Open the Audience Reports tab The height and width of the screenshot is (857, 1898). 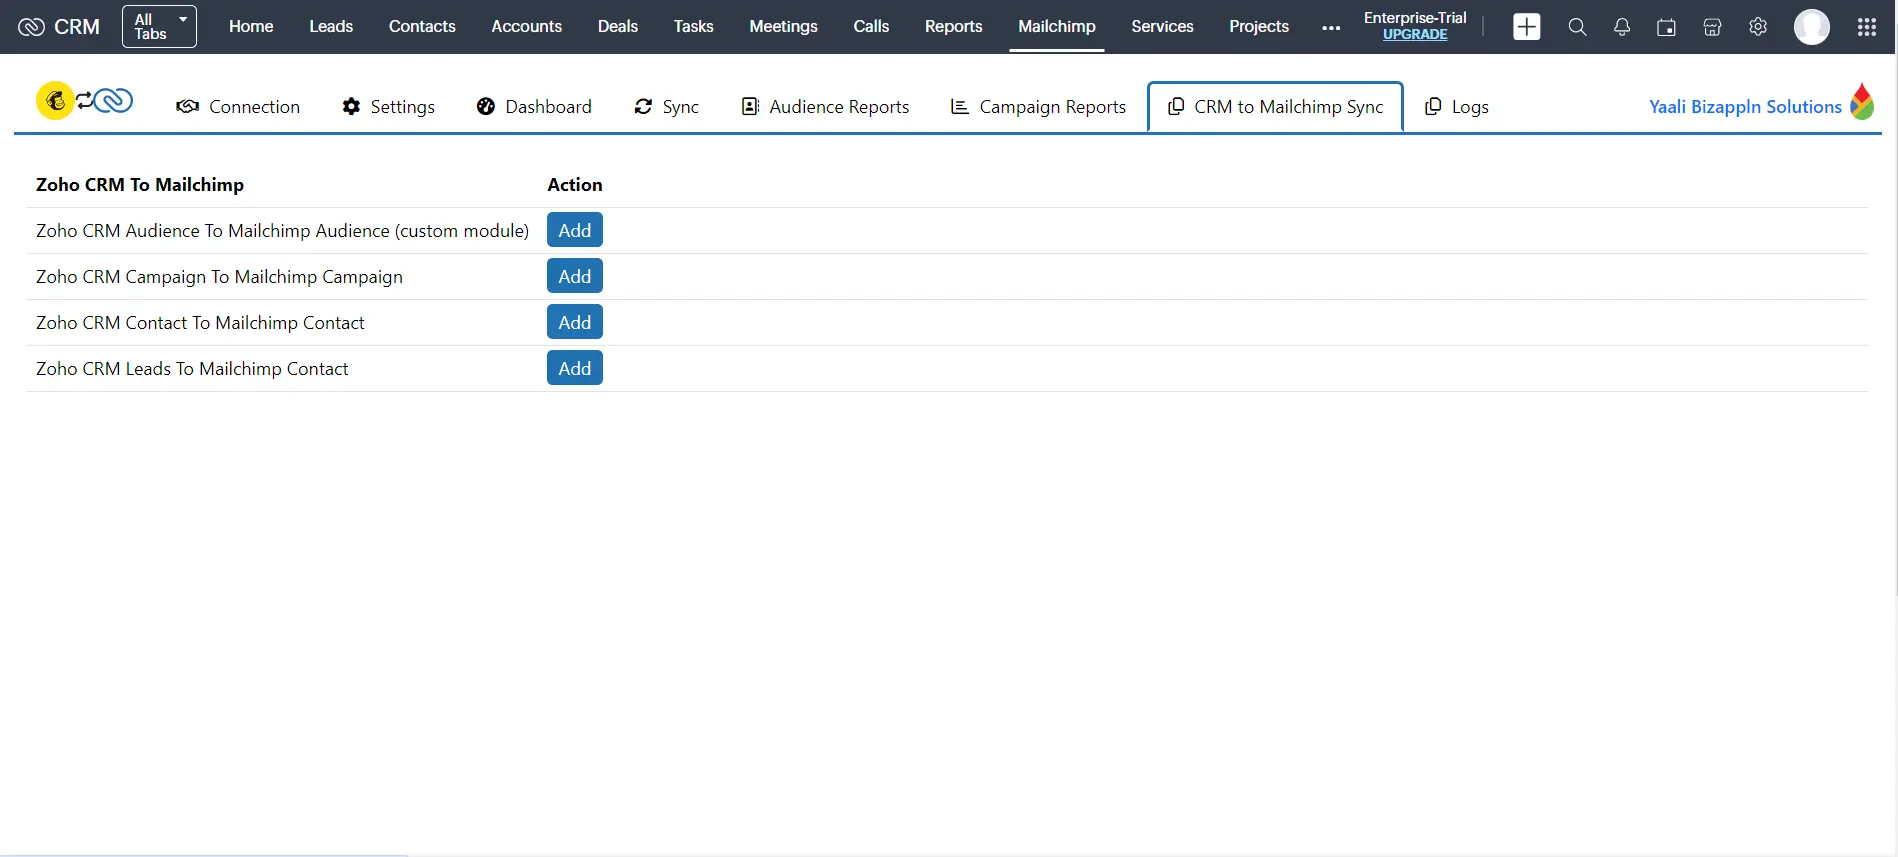(825, 107)
